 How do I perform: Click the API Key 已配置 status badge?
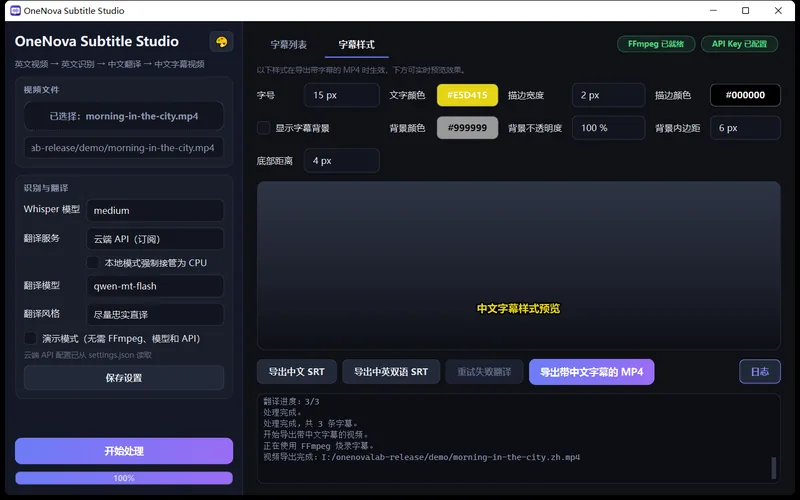coord(739,44)
